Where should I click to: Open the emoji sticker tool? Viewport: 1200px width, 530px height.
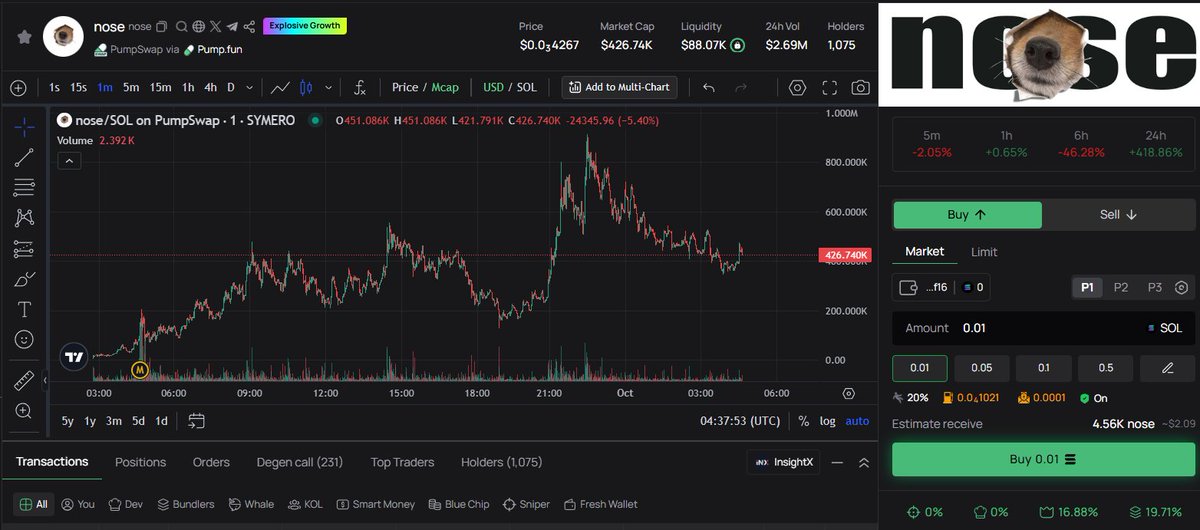[25, 340]
